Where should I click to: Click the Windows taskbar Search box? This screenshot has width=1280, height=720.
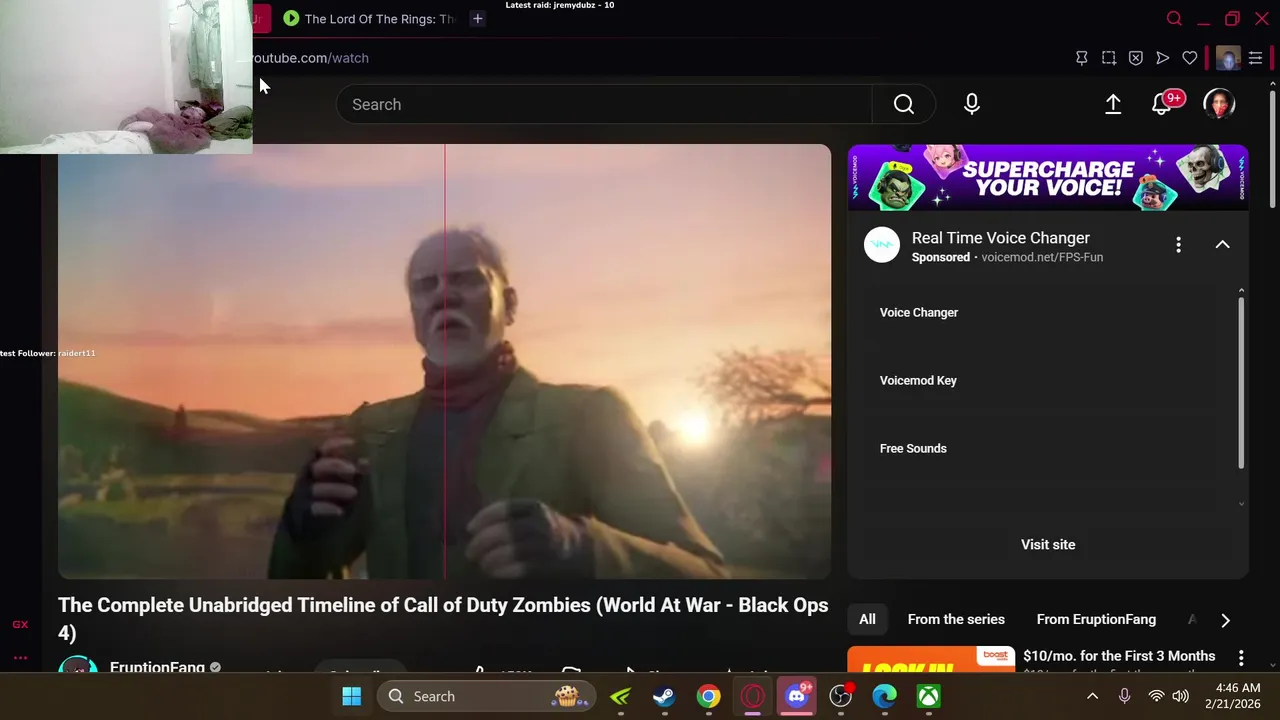486,696
